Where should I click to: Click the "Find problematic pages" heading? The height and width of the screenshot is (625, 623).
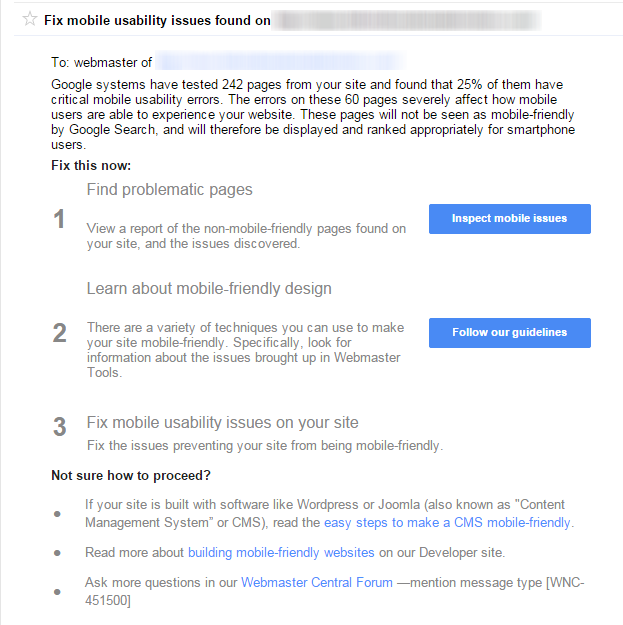(x=169, y=189)
